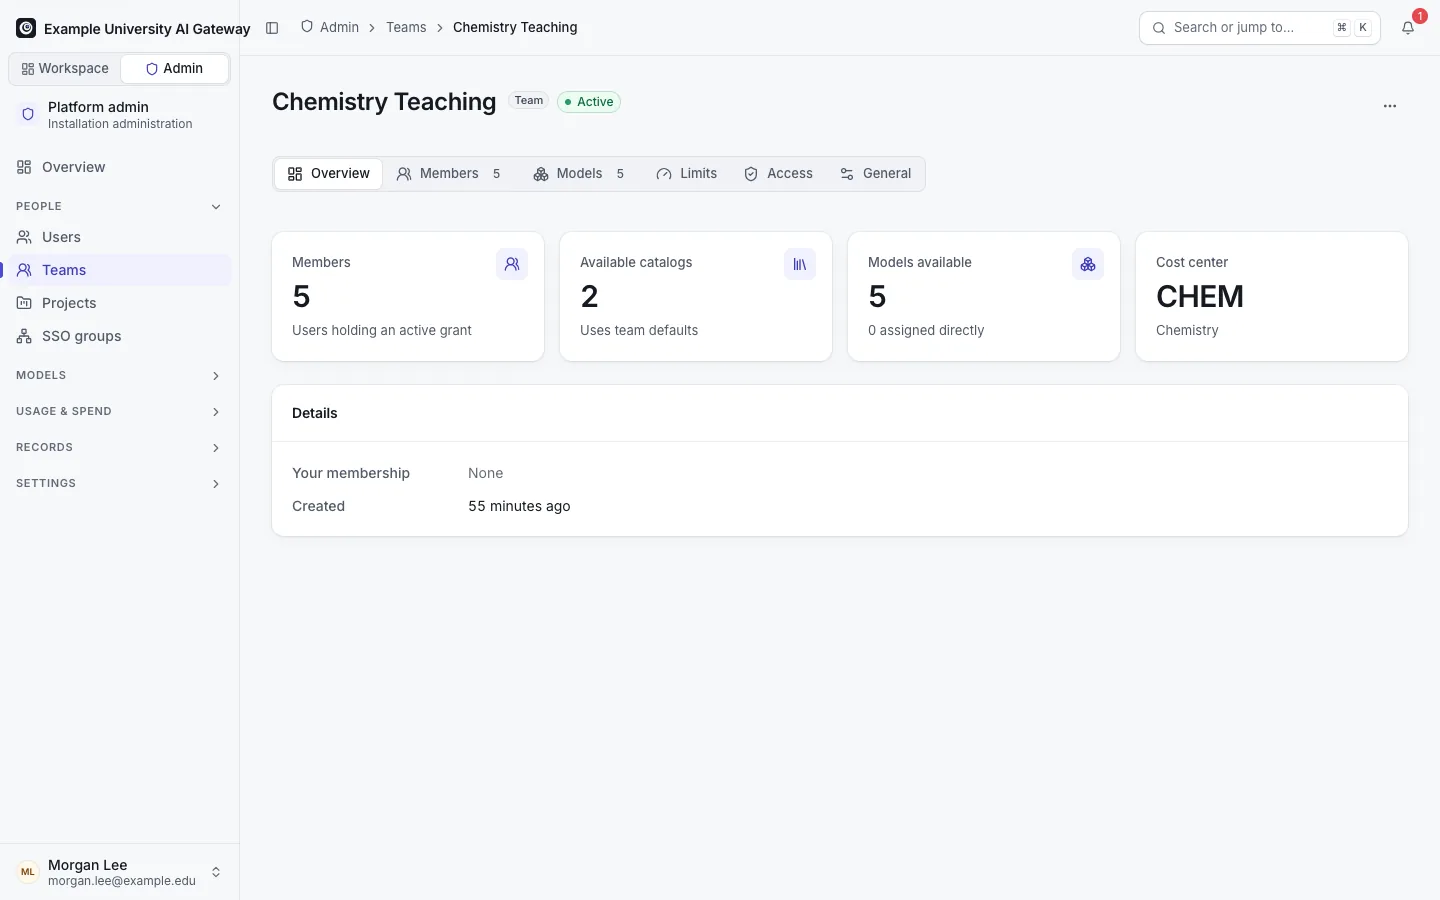Expand the RECORDS section
1440x900 pixels.
119,447
